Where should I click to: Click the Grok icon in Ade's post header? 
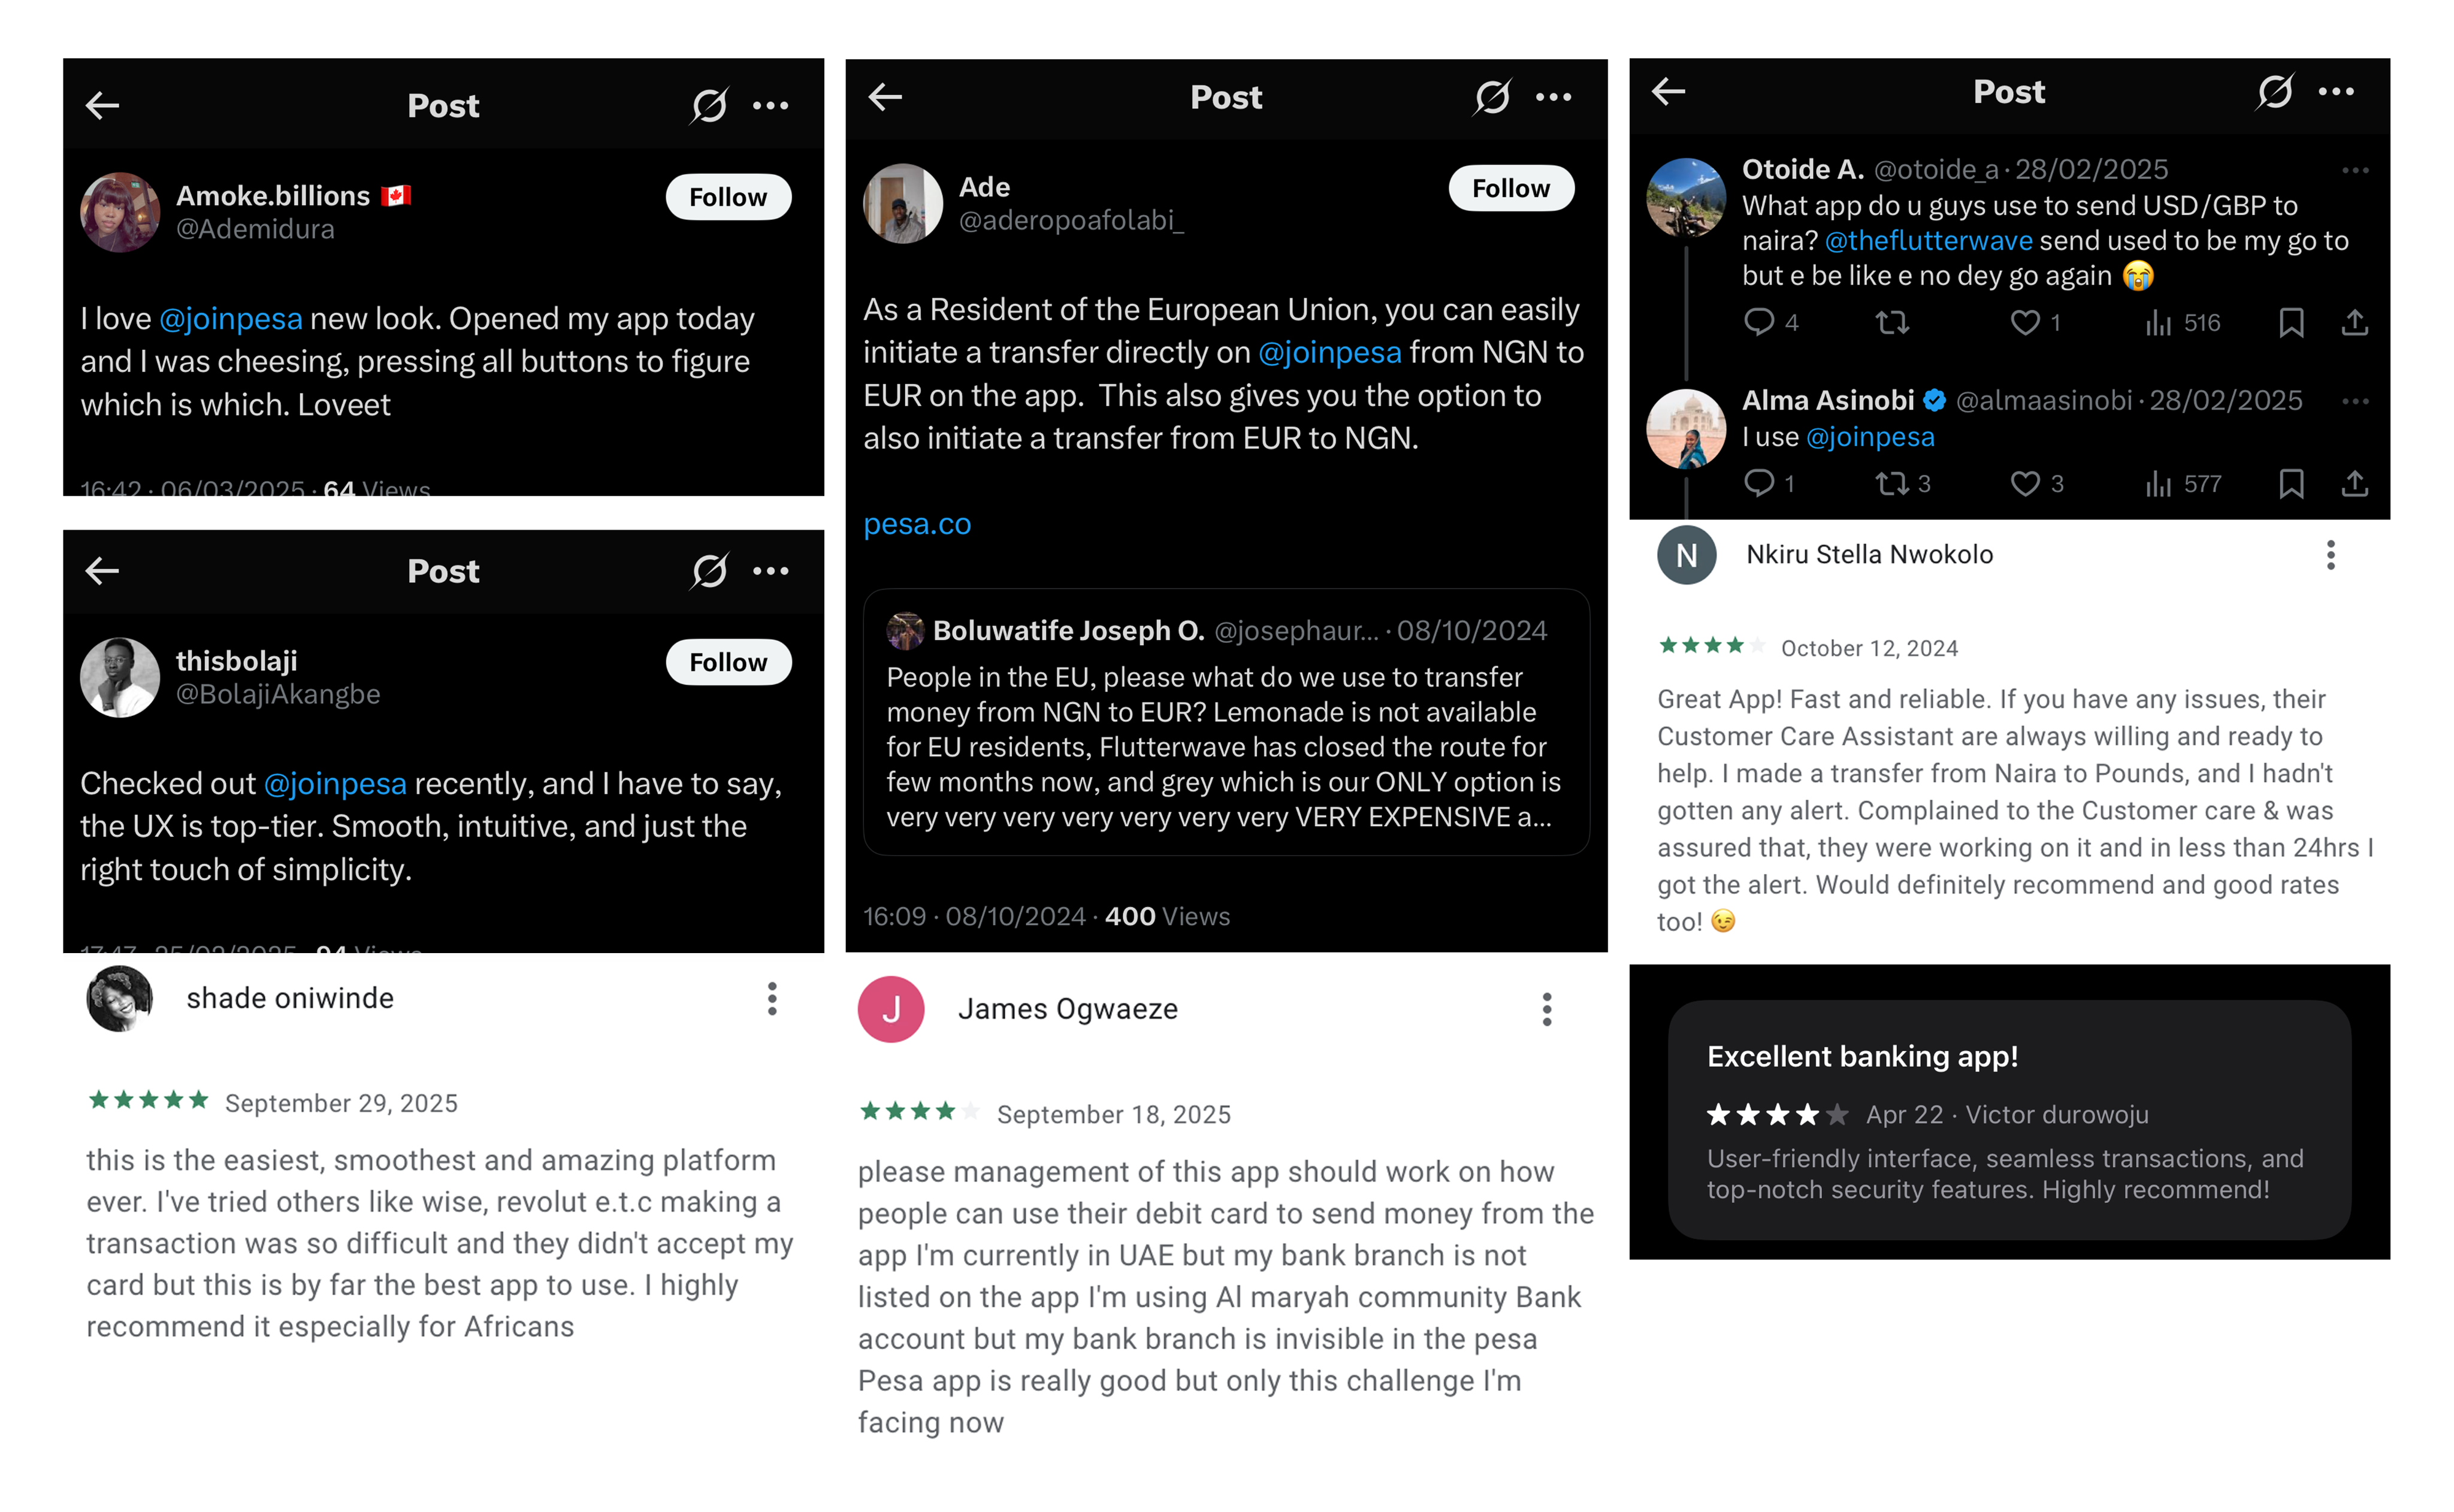[x=1491, y=97]
